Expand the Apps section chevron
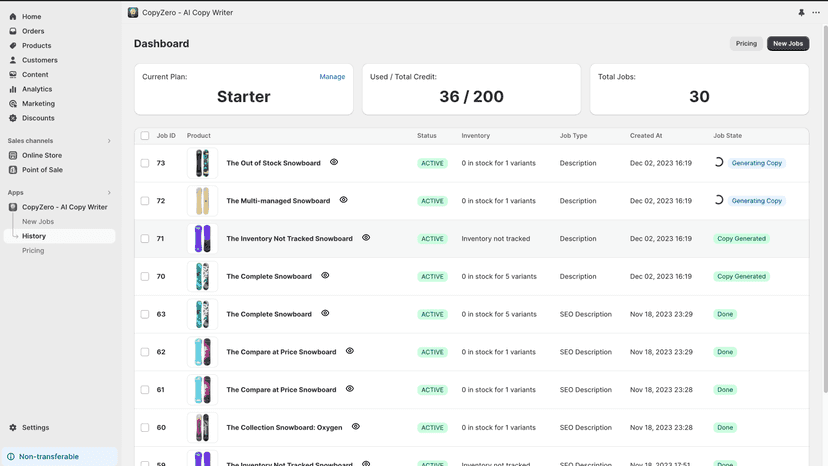828x466 pixels. coord(109,193)
